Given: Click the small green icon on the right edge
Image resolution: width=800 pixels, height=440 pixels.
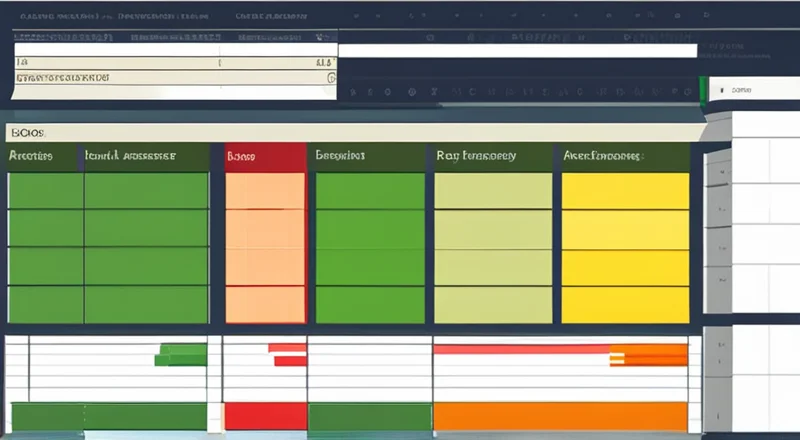Looking at the screenshot, I should 702,90.
